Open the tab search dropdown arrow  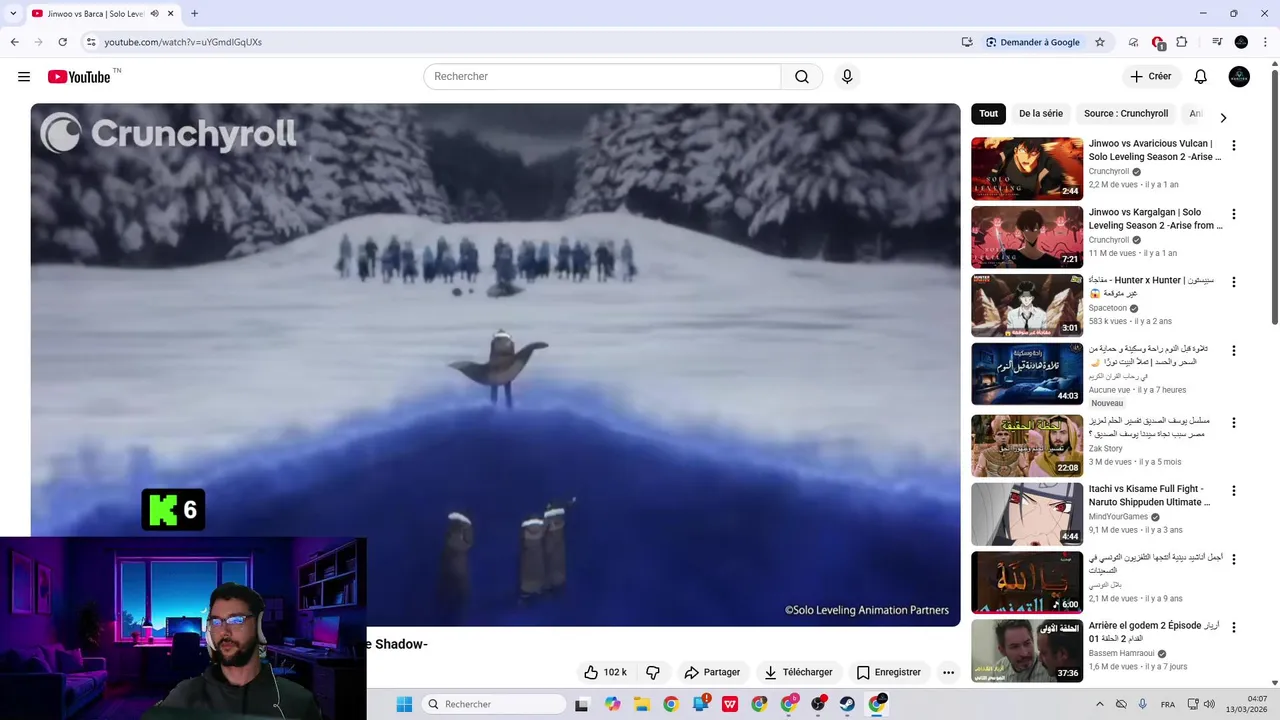[13, 14]
